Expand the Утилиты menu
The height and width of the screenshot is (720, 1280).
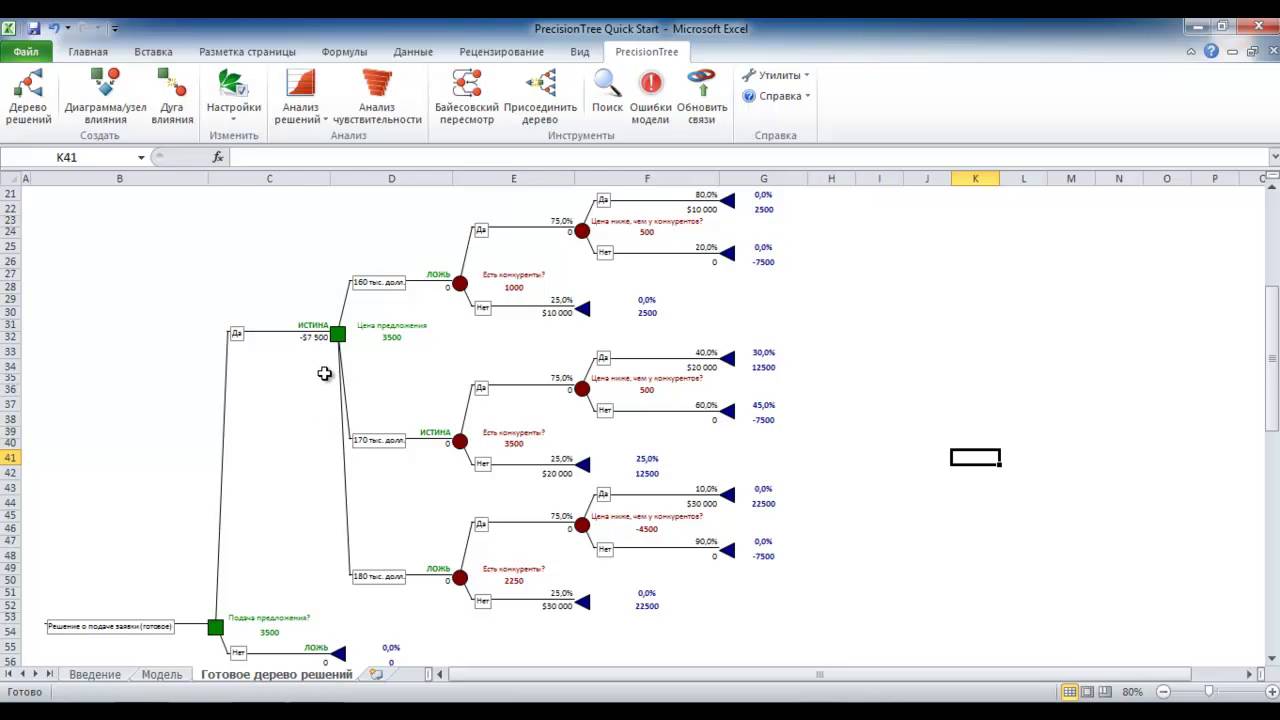776,75
